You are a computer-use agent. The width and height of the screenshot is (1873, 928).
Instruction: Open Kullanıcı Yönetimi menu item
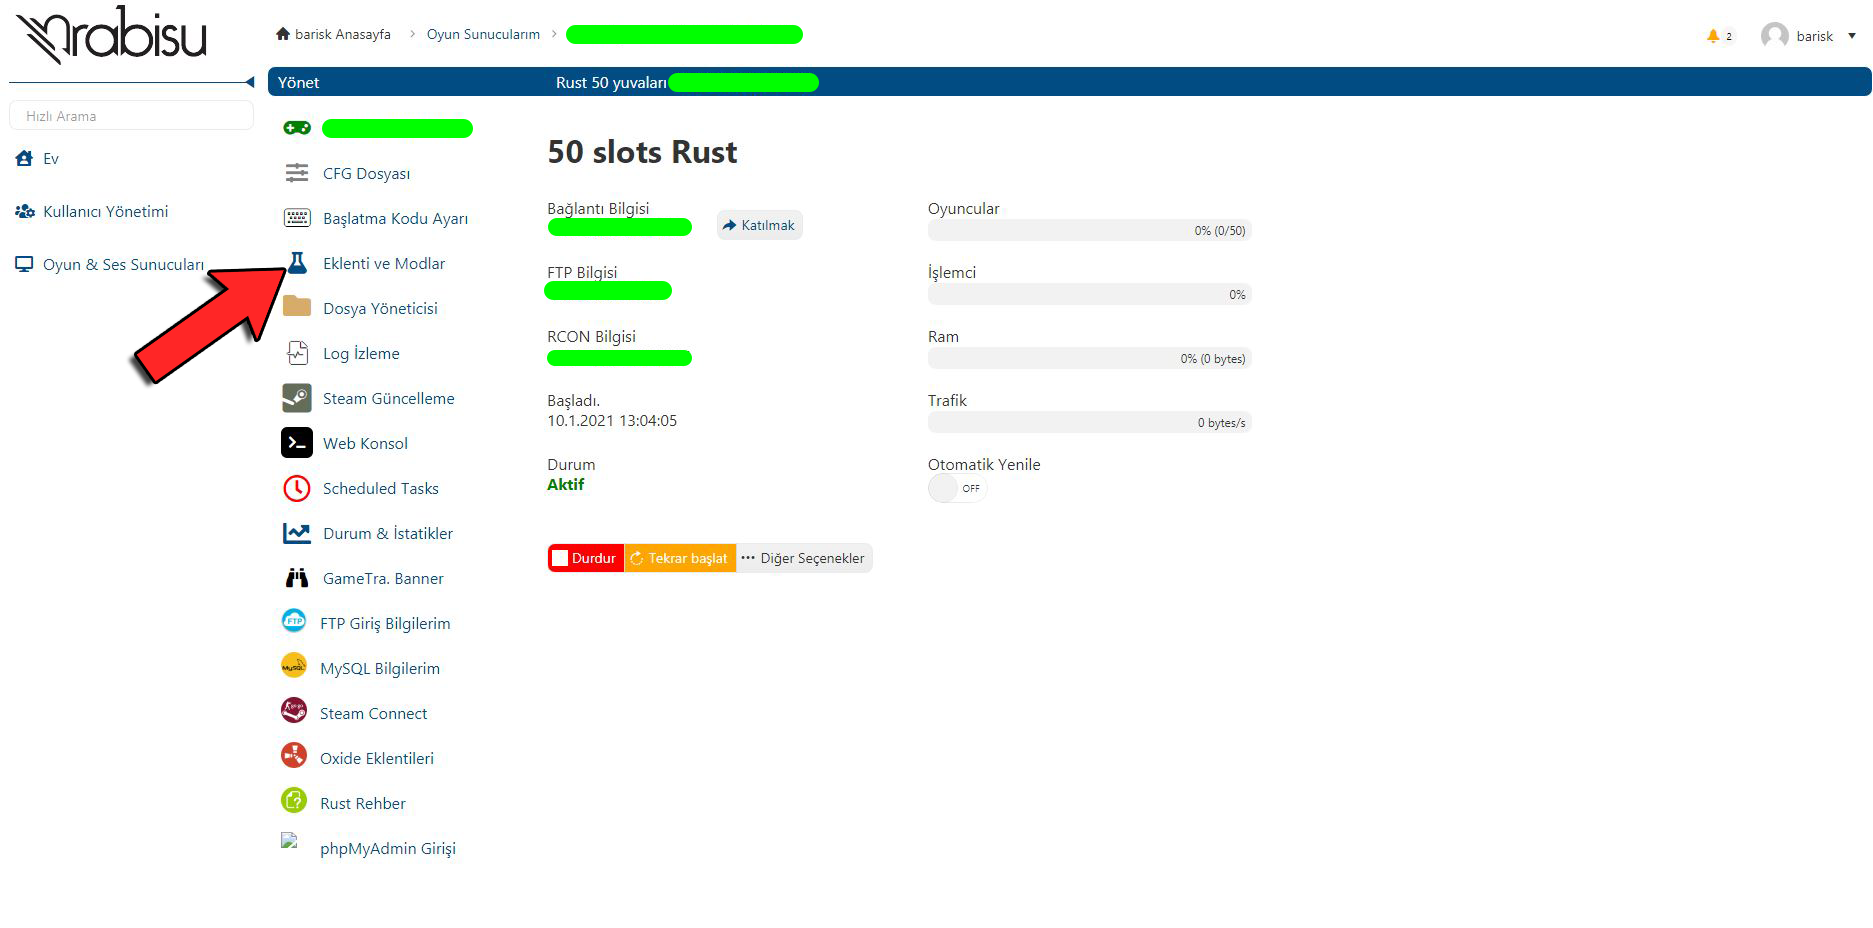[x=105, y=211]
